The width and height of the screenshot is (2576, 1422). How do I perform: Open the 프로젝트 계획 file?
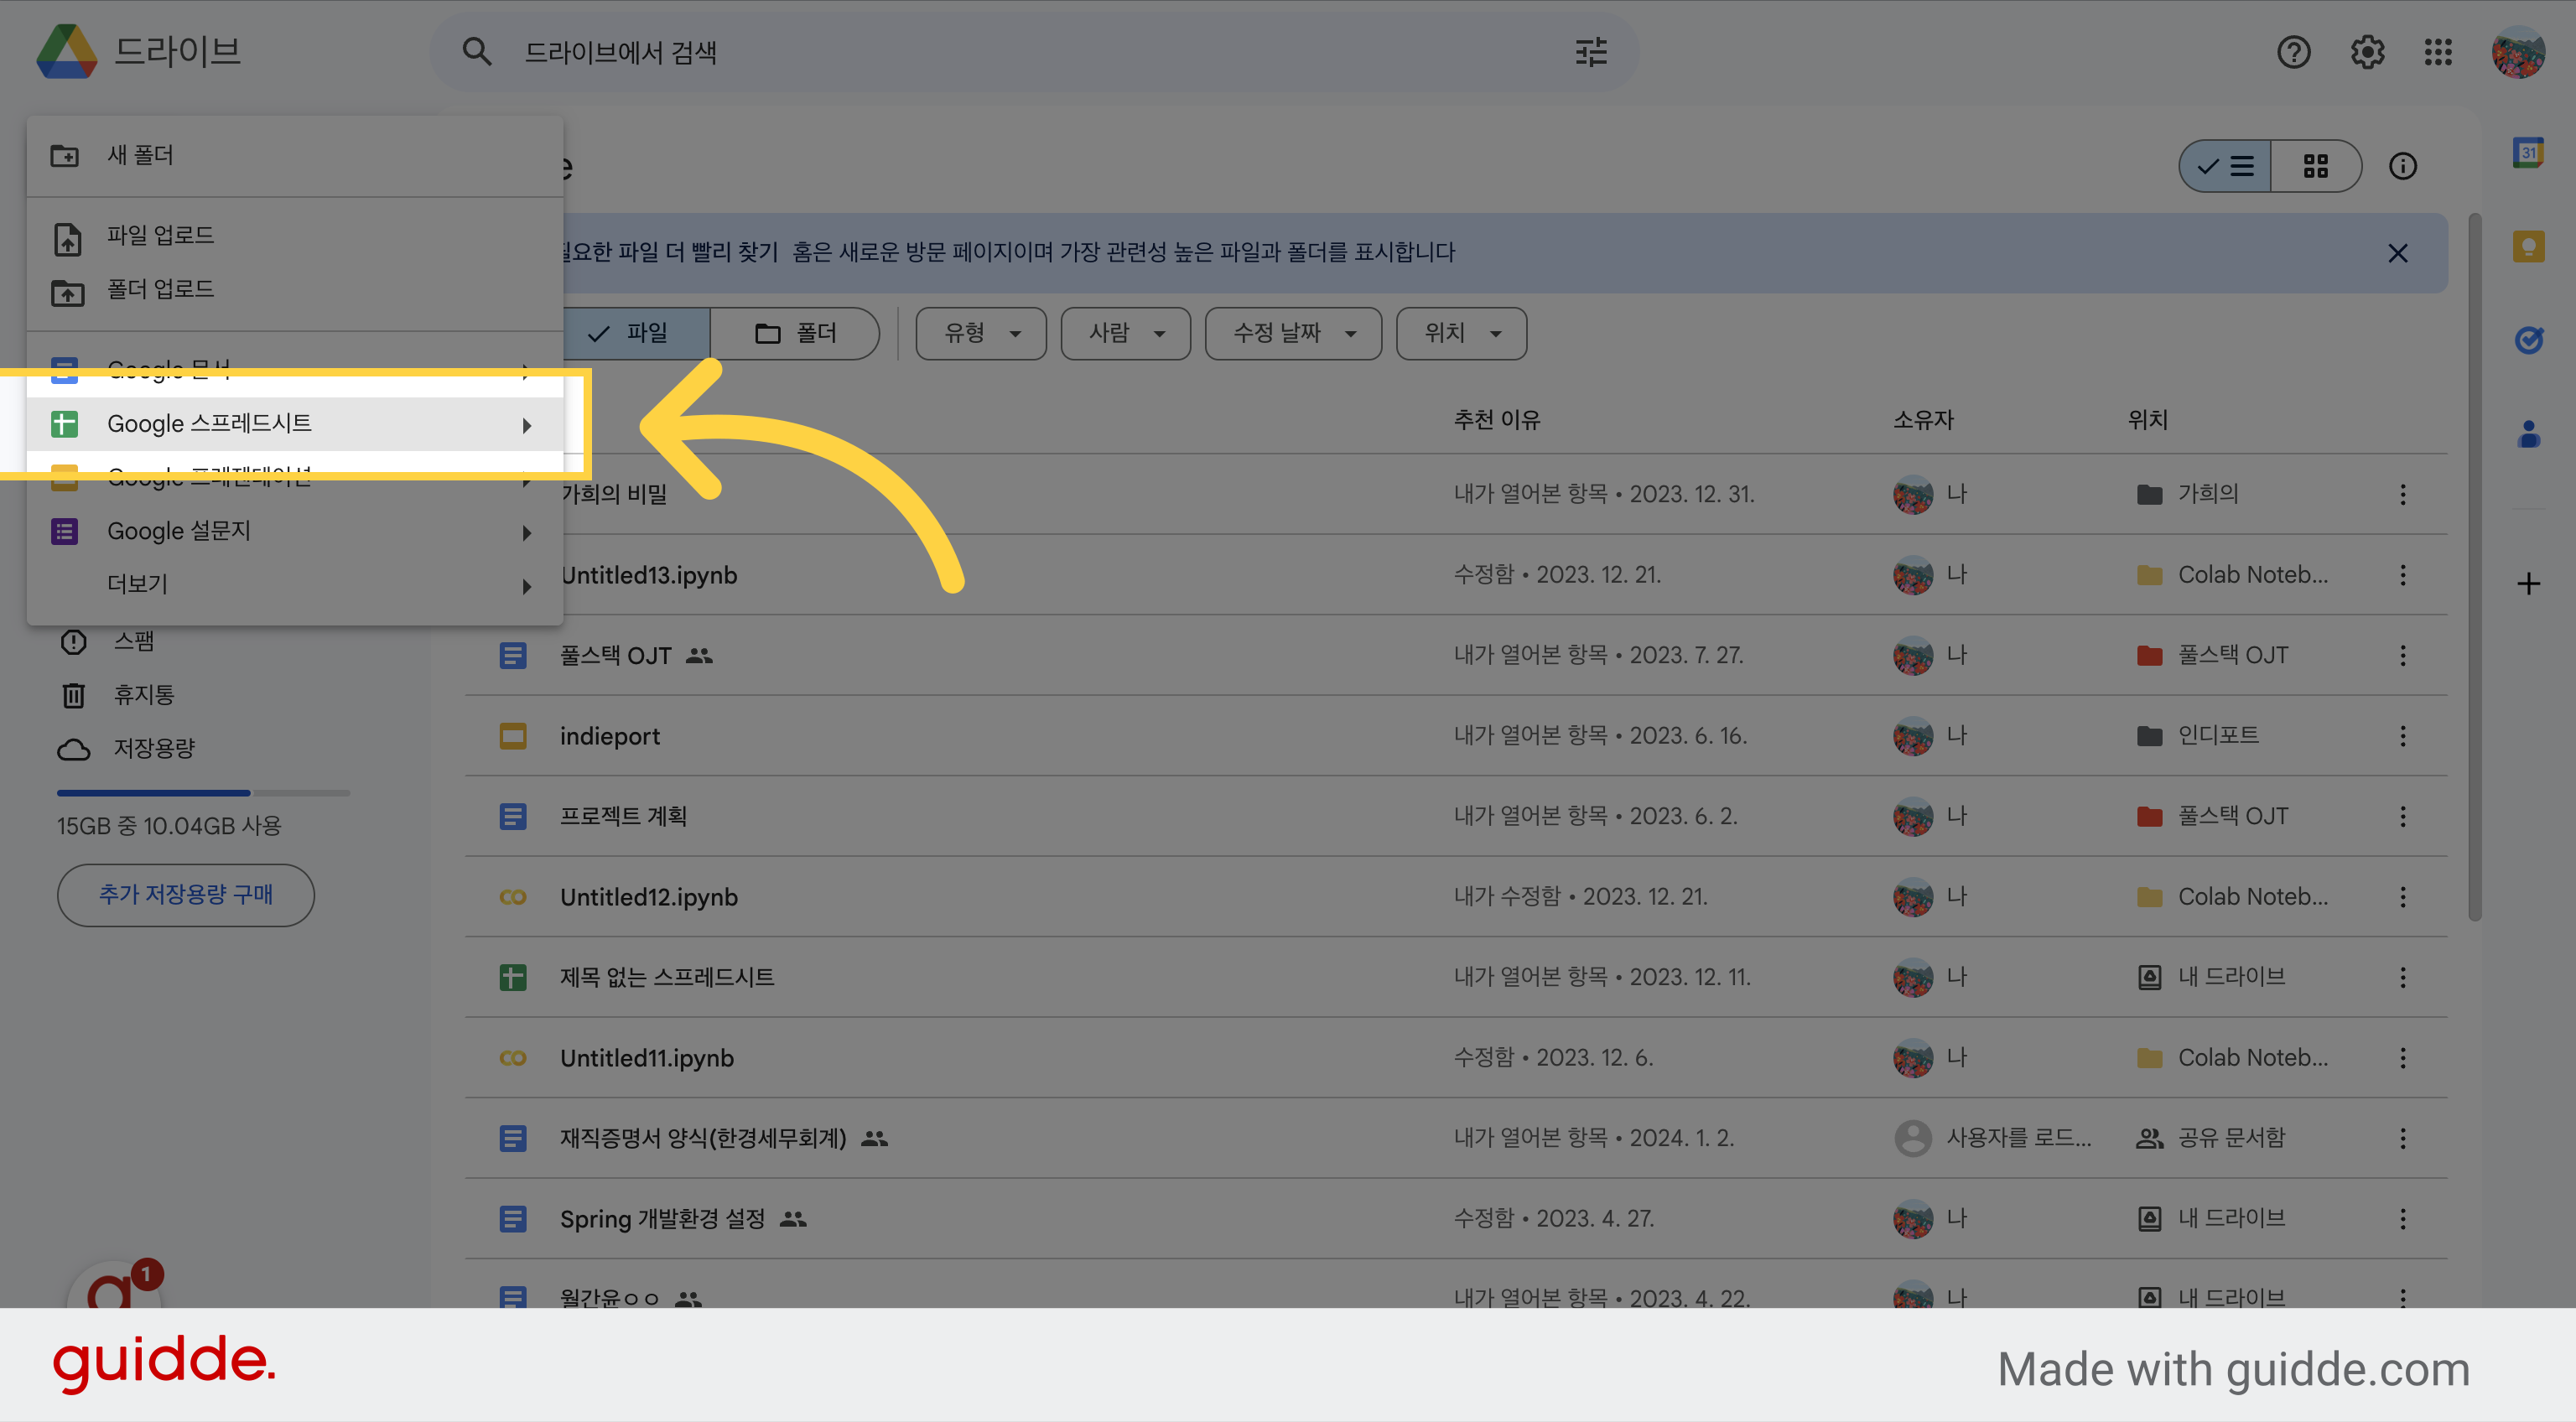(x=623, y=816)
